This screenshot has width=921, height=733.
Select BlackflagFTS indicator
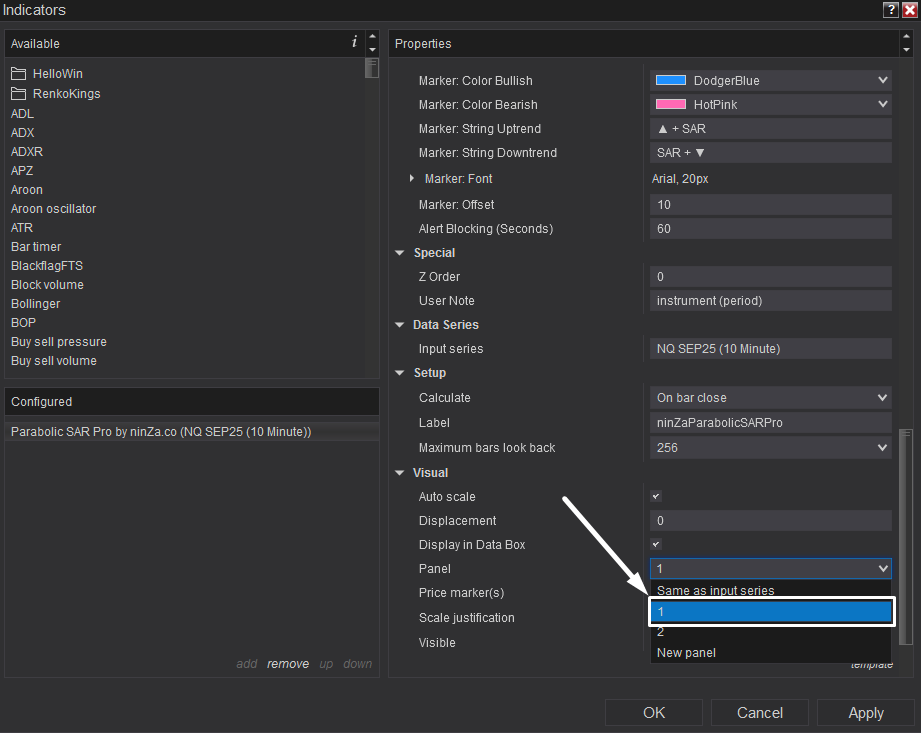click(47, 265)
